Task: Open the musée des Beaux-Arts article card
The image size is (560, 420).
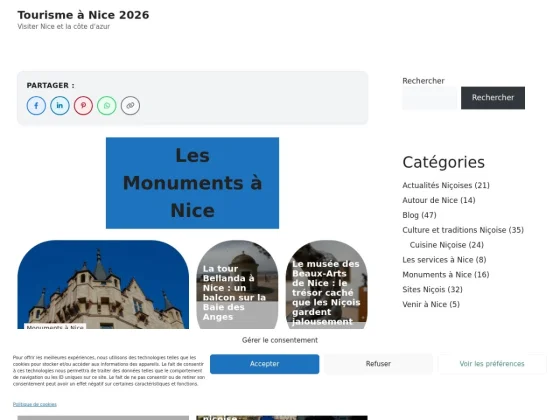Action: click(326, 284)
